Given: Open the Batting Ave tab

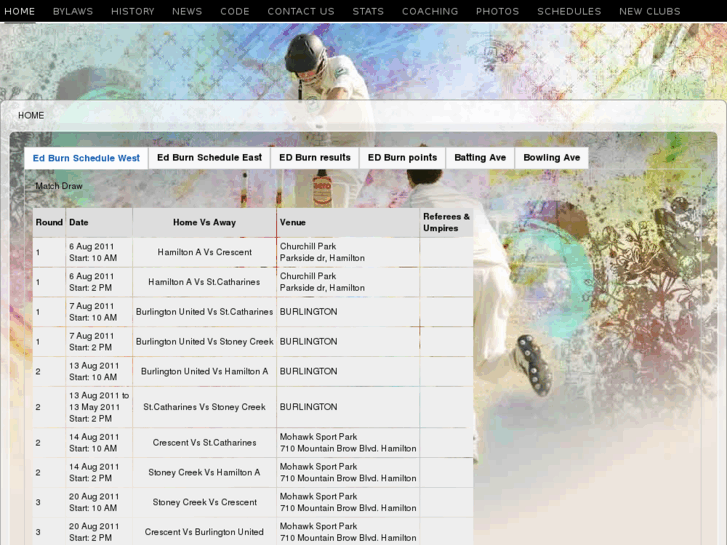Looking at the screenshot, I should coord(480,158).
